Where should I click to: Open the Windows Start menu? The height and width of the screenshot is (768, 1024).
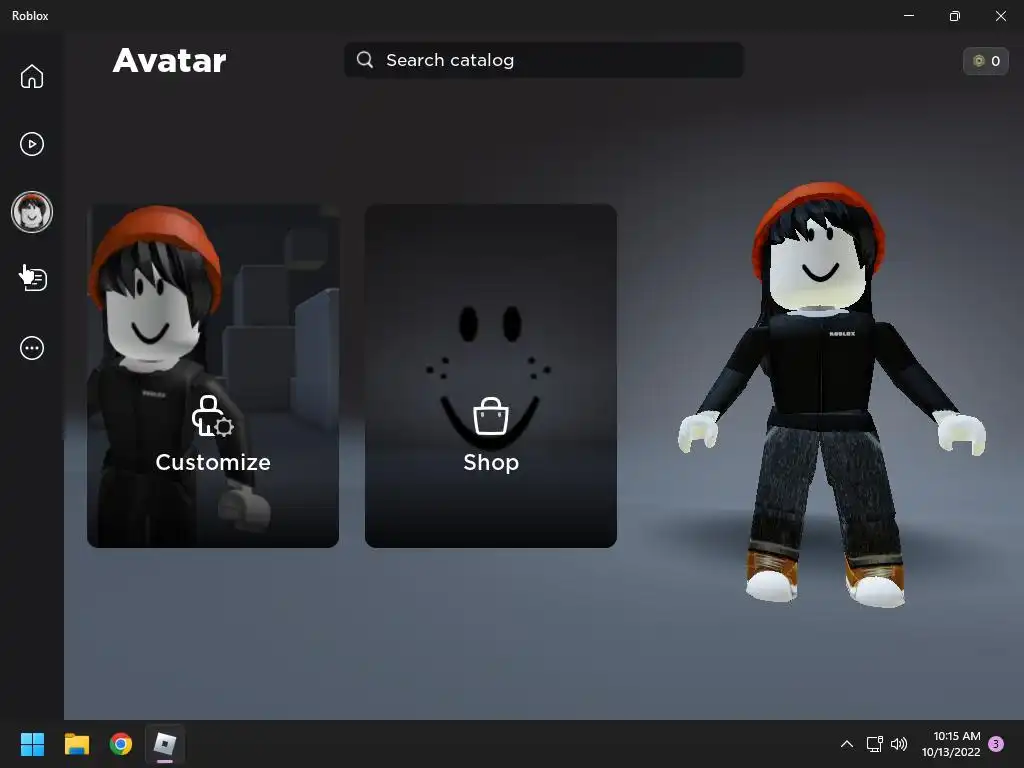click(x=32, y=744)
